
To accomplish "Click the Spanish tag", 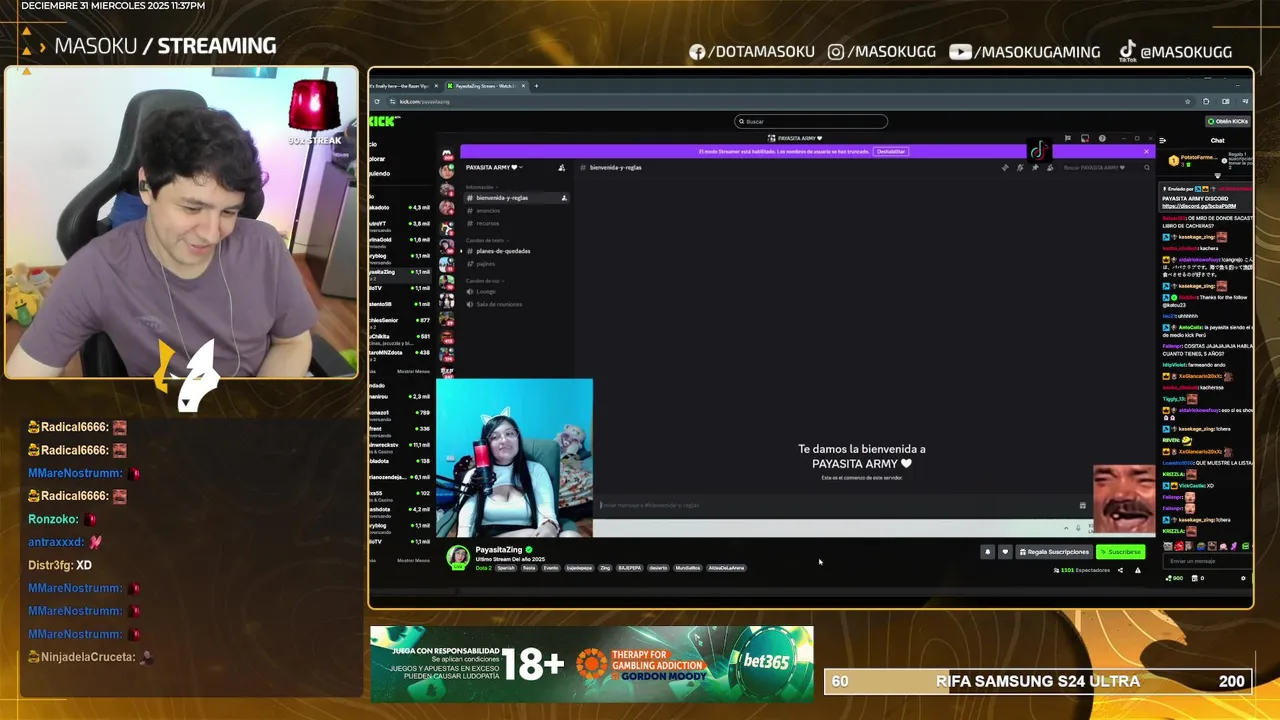I will point(506,568).
